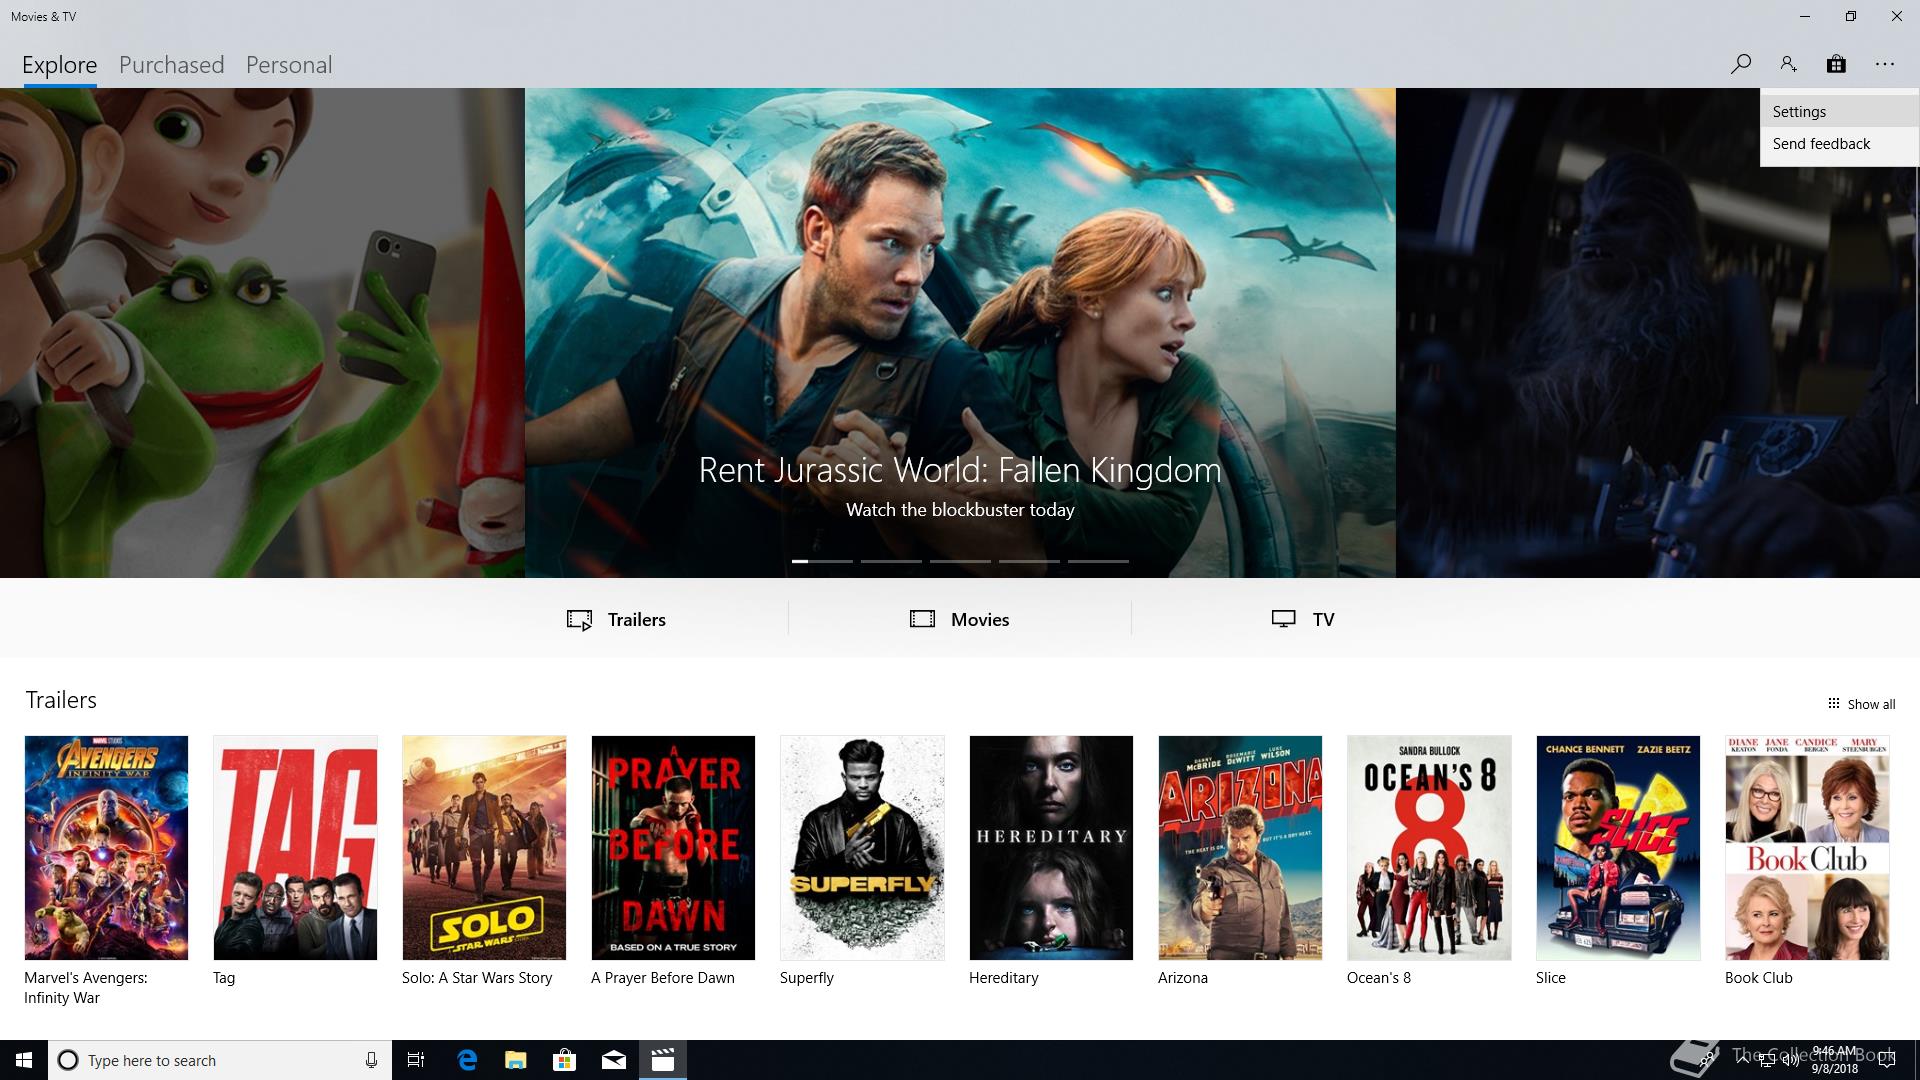1920x1080 pixels.
Task: Open the Trailers category button
Action: pyautogui.click(x=616, y=619)
